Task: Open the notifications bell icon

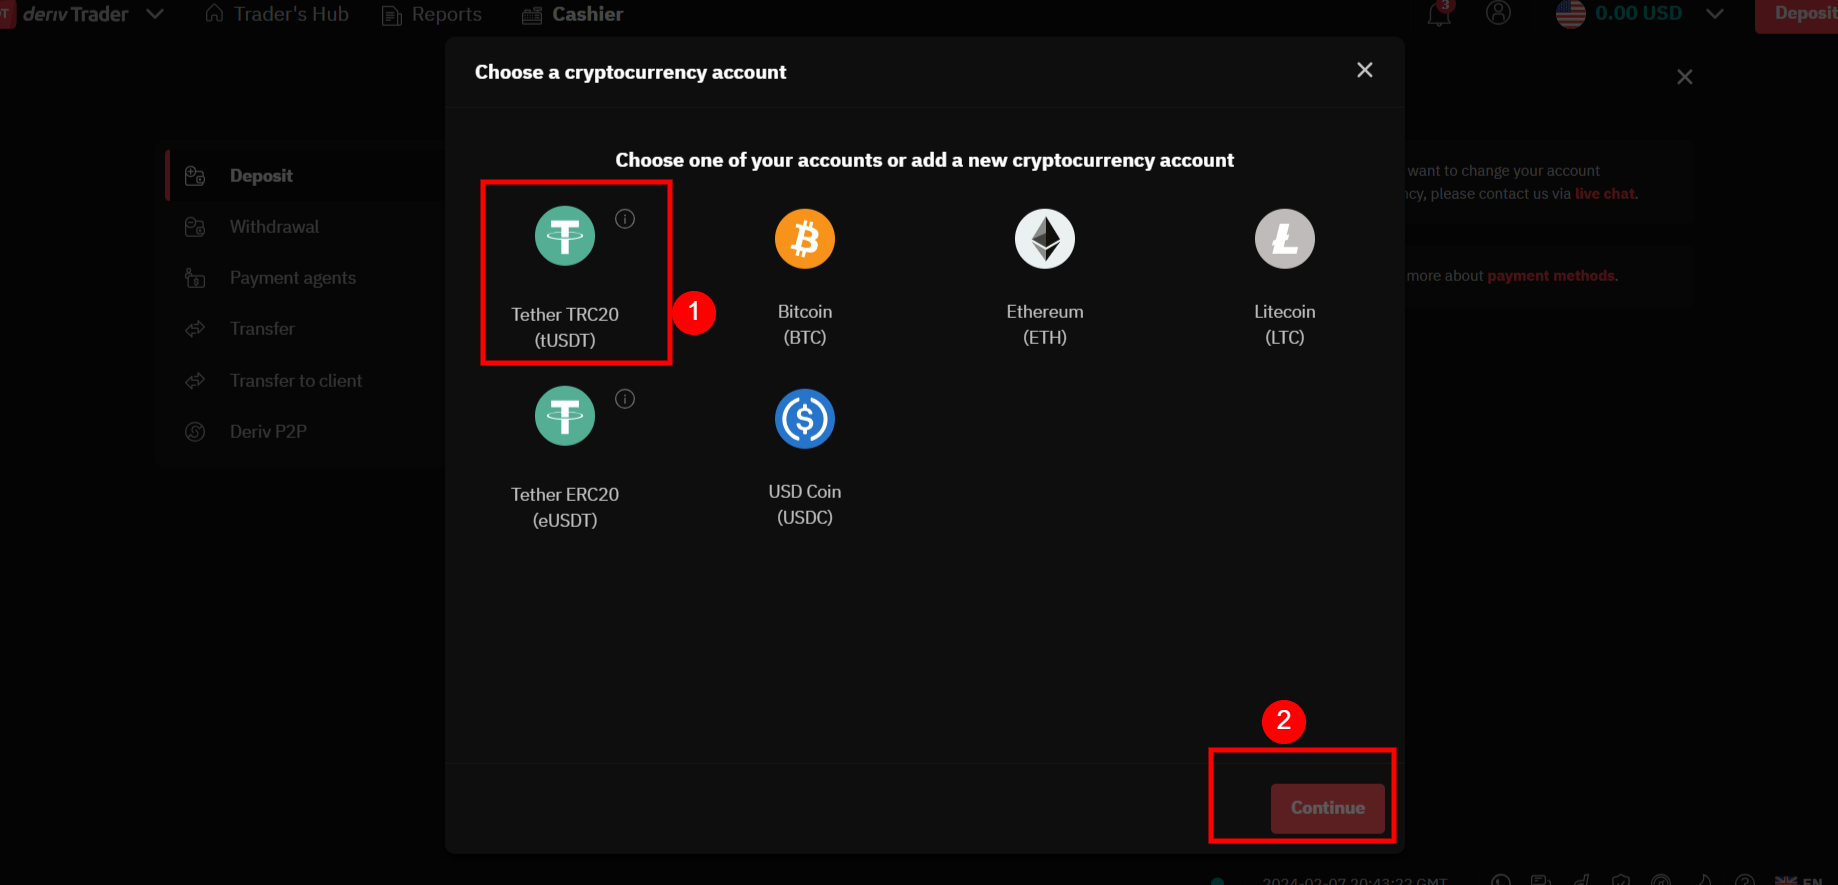Action: click(x=1439, y=14)
